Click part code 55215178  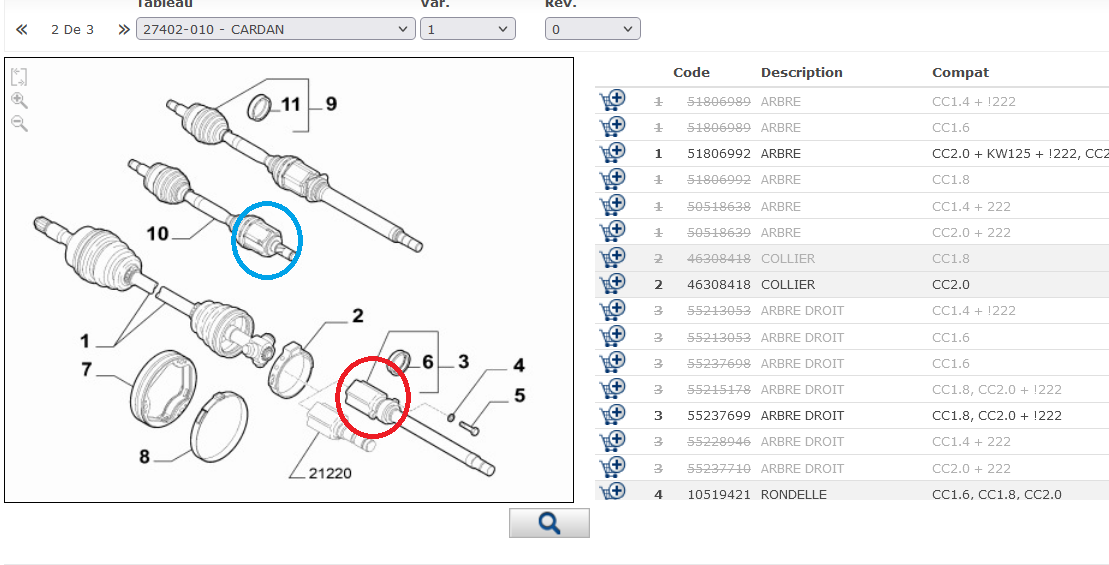[x=719, y=390]
